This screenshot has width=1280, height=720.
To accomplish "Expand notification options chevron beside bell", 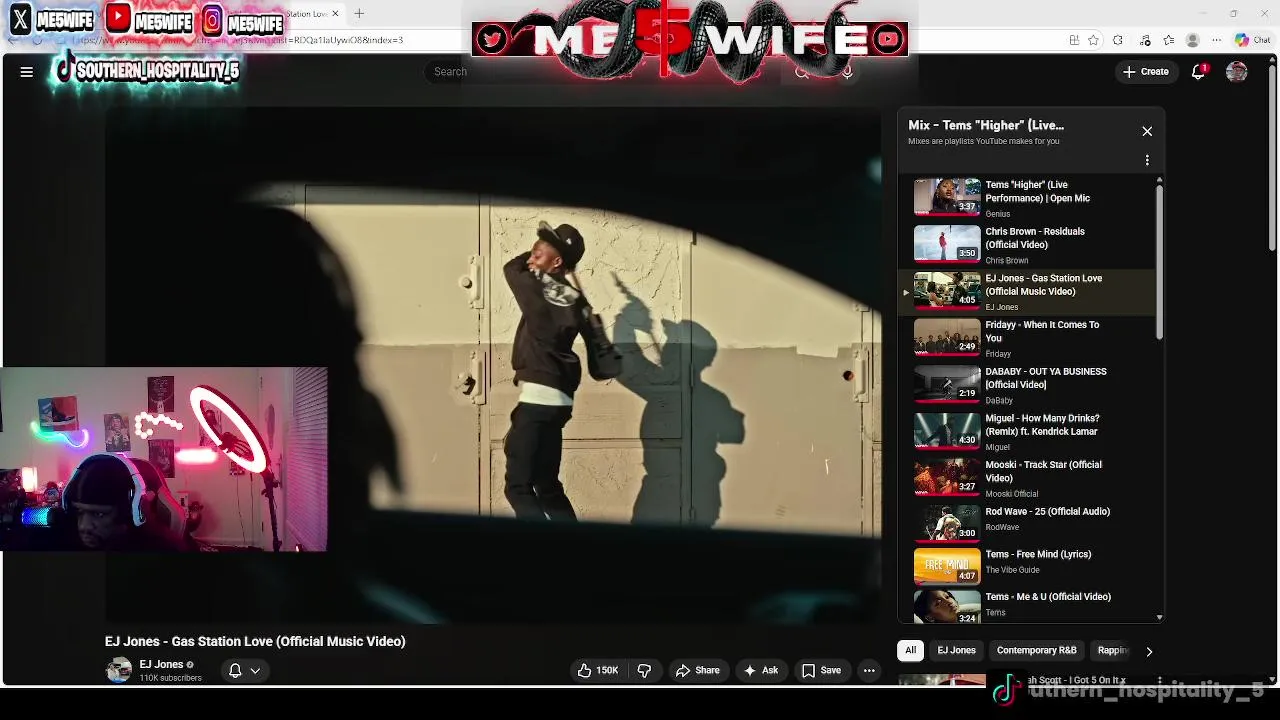I will click(x=255, y=671).
